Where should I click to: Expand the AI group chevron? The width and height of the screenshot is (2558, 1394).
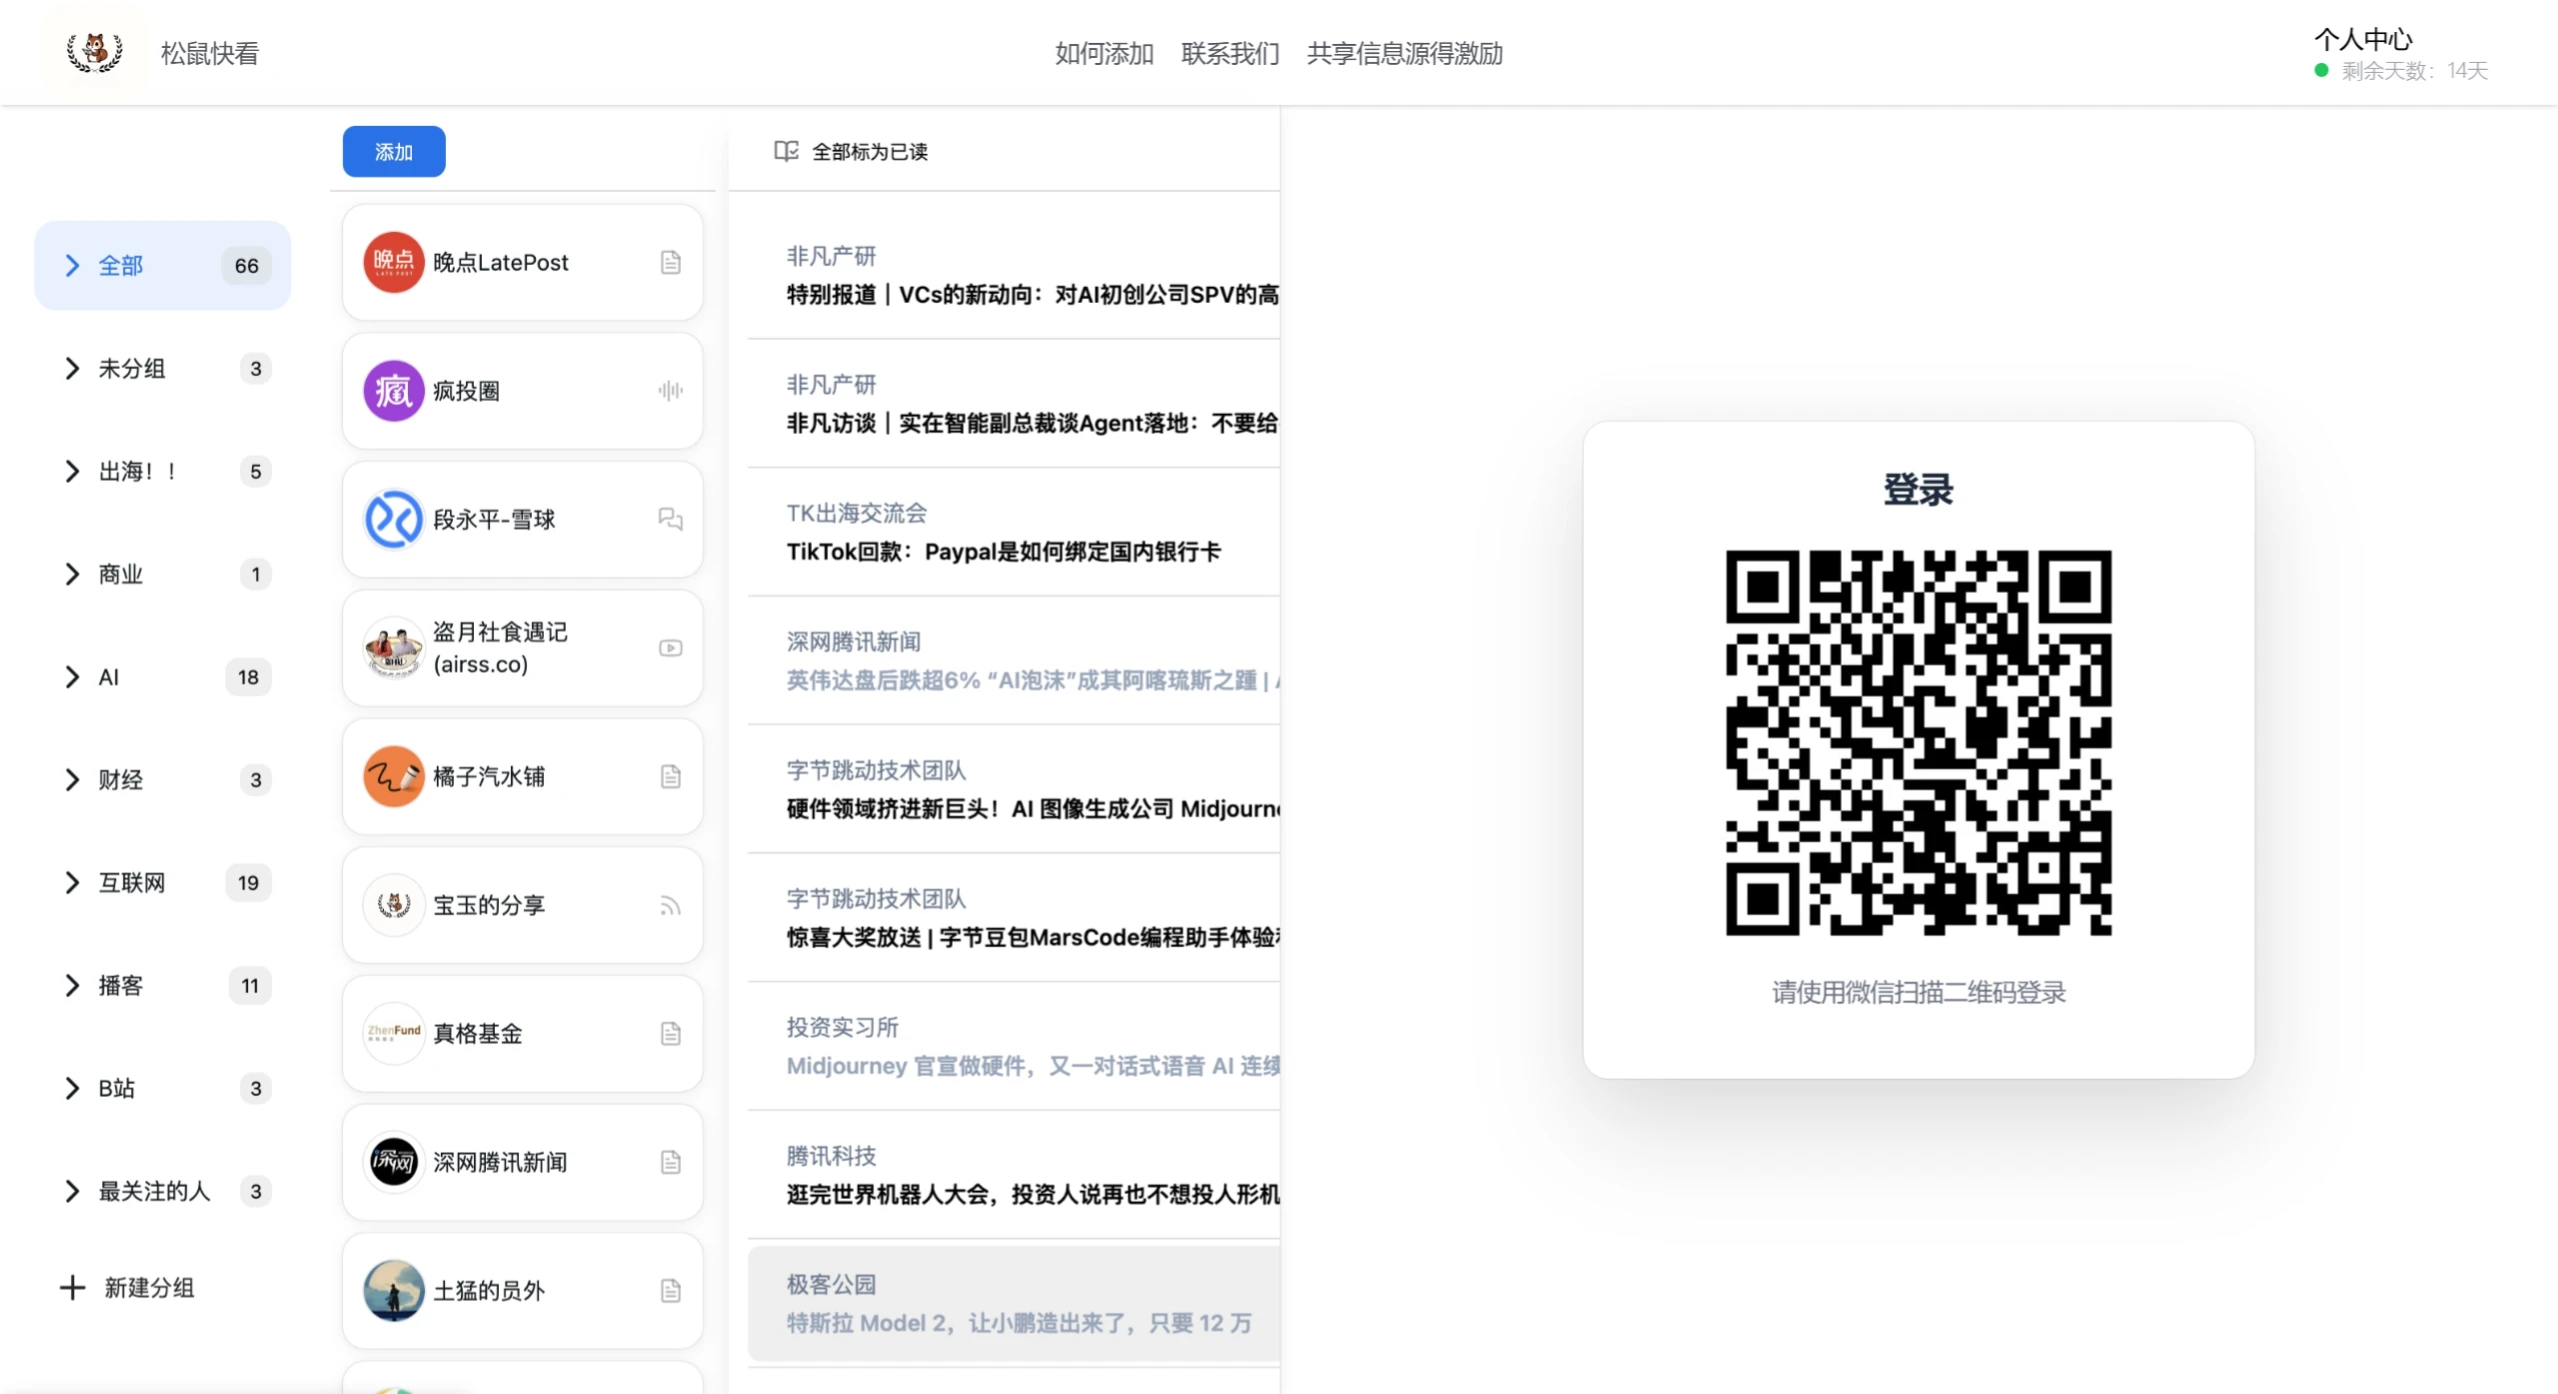72,677
